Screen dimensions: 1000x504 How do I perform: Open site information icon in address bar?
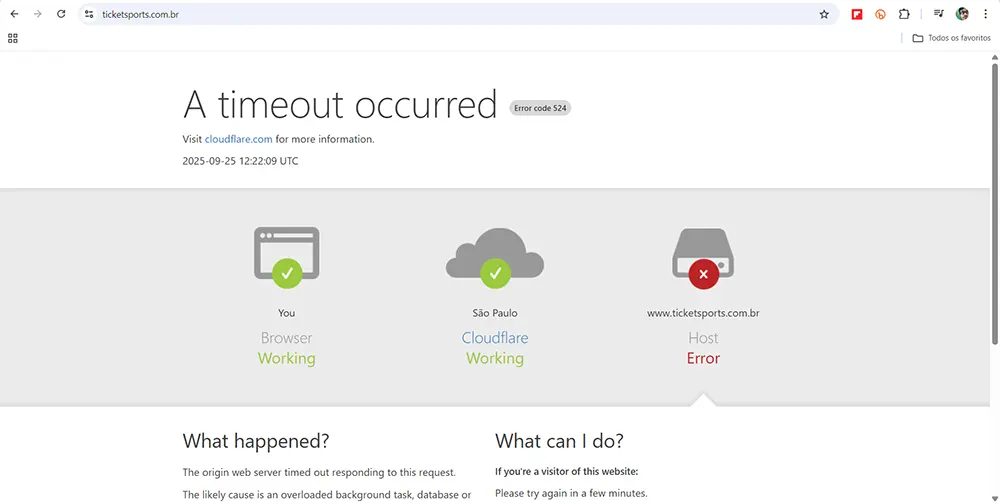(89, 14)
